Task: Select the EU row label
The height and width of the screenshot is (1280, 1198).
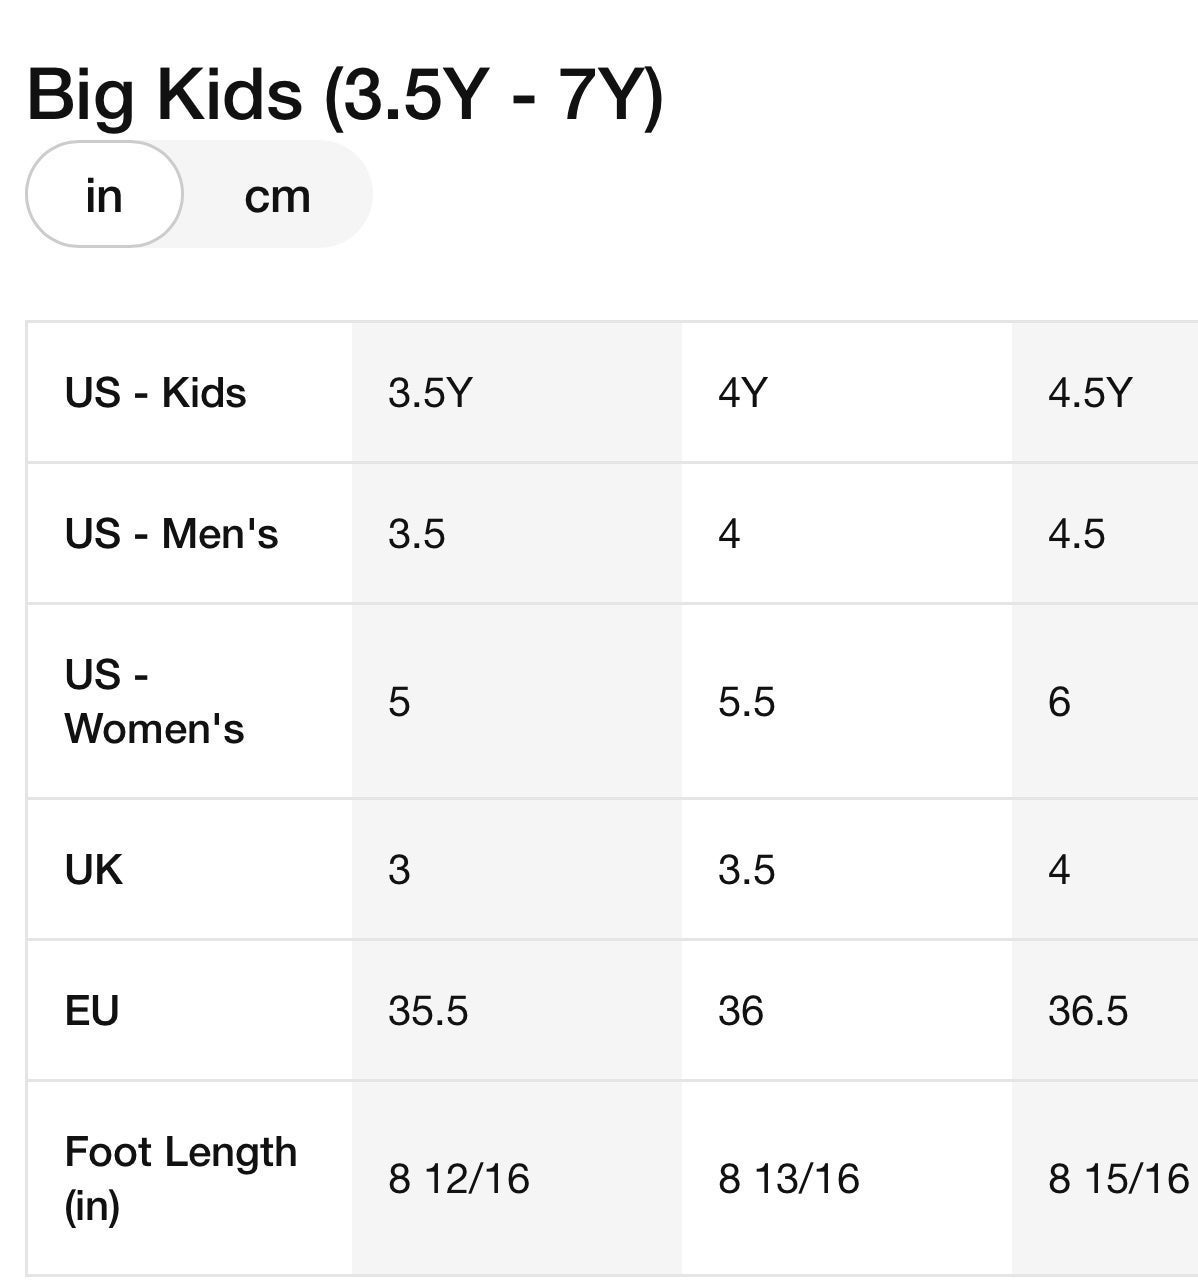Action: 91,1011
